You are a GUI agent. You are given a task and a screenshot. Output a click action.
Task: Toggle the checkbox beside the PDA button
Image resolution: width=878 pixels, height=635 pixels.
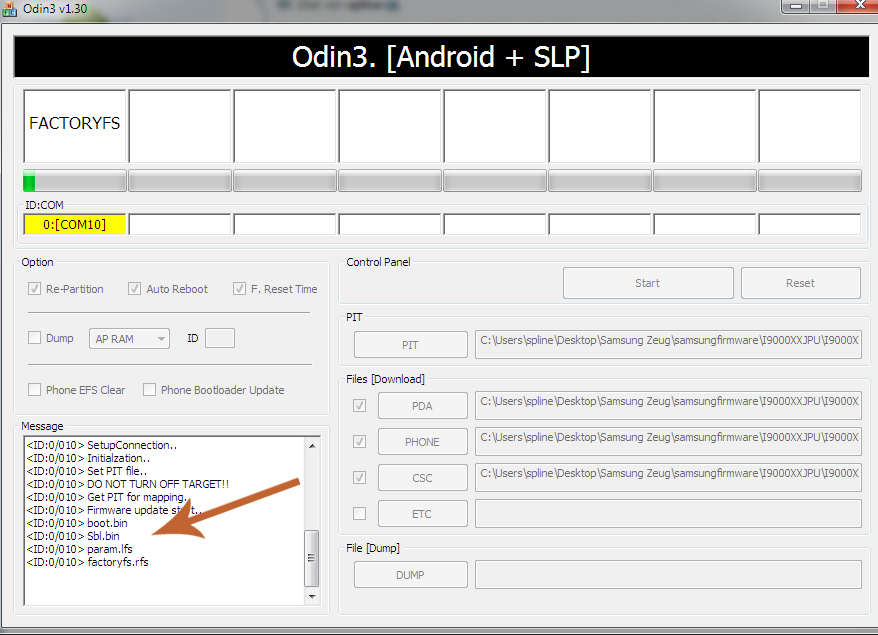359,405
